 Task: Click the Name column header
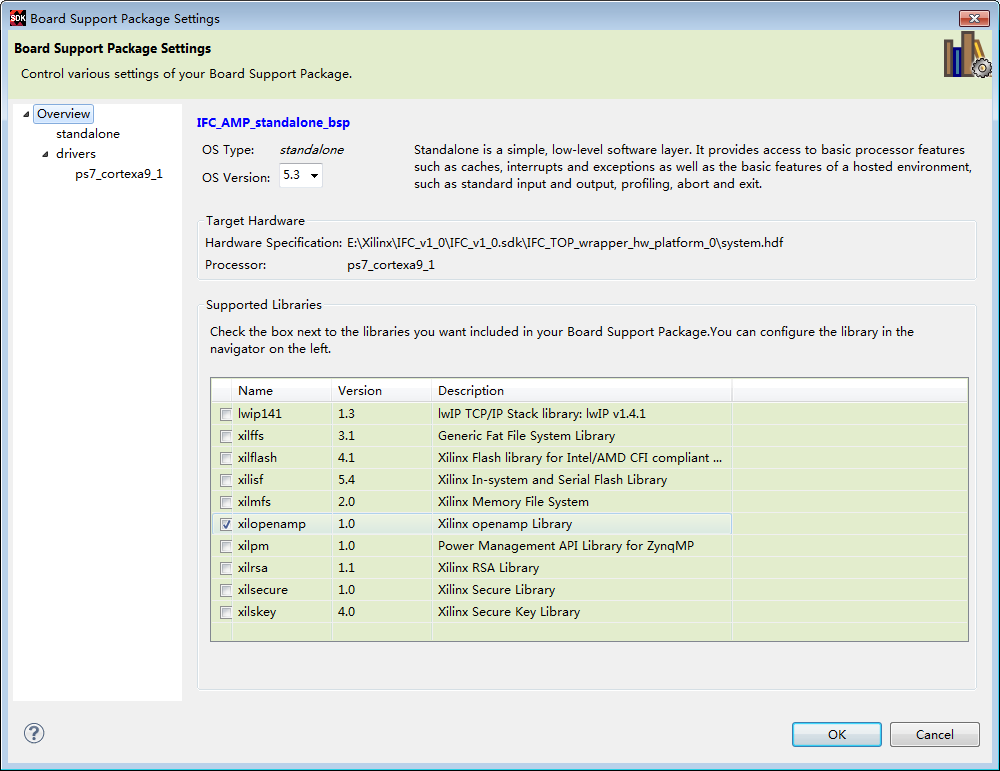tap(282, 390)
